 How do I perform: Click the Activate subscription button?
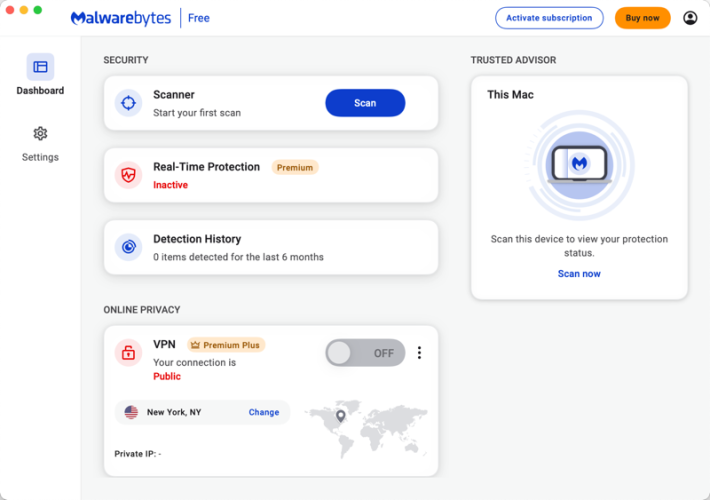click(x=549, y=18)
